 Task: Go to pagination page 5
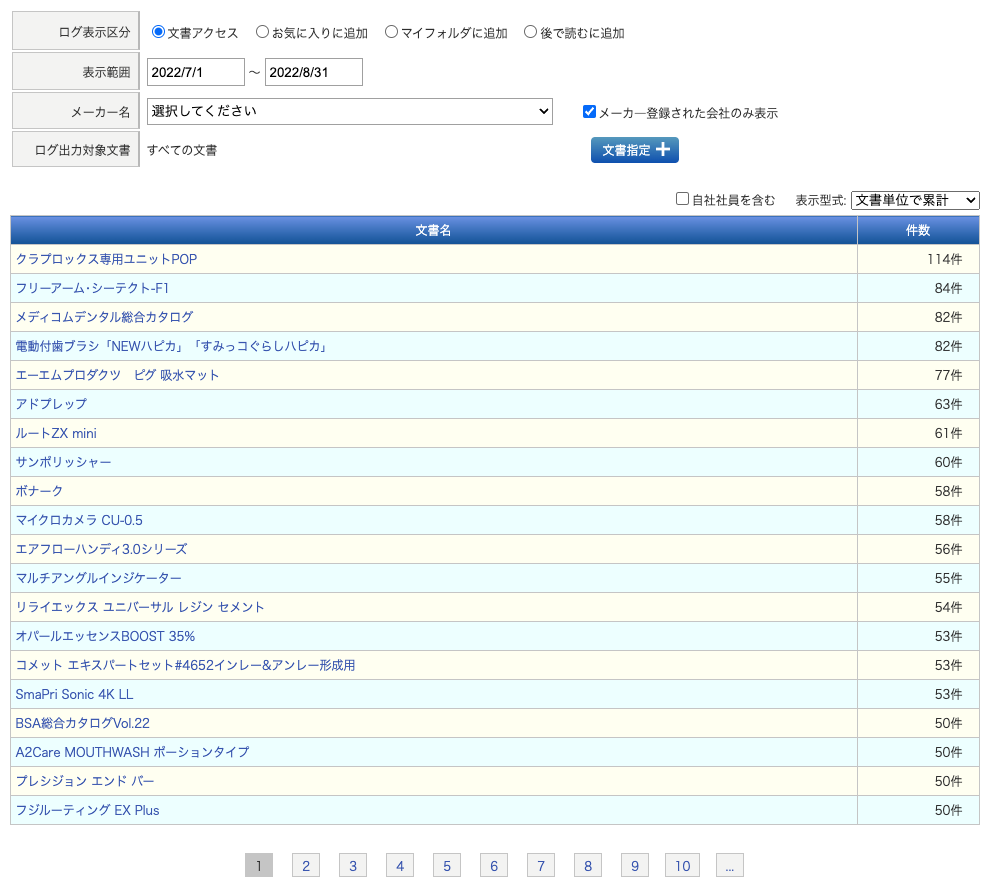(447, 865)
